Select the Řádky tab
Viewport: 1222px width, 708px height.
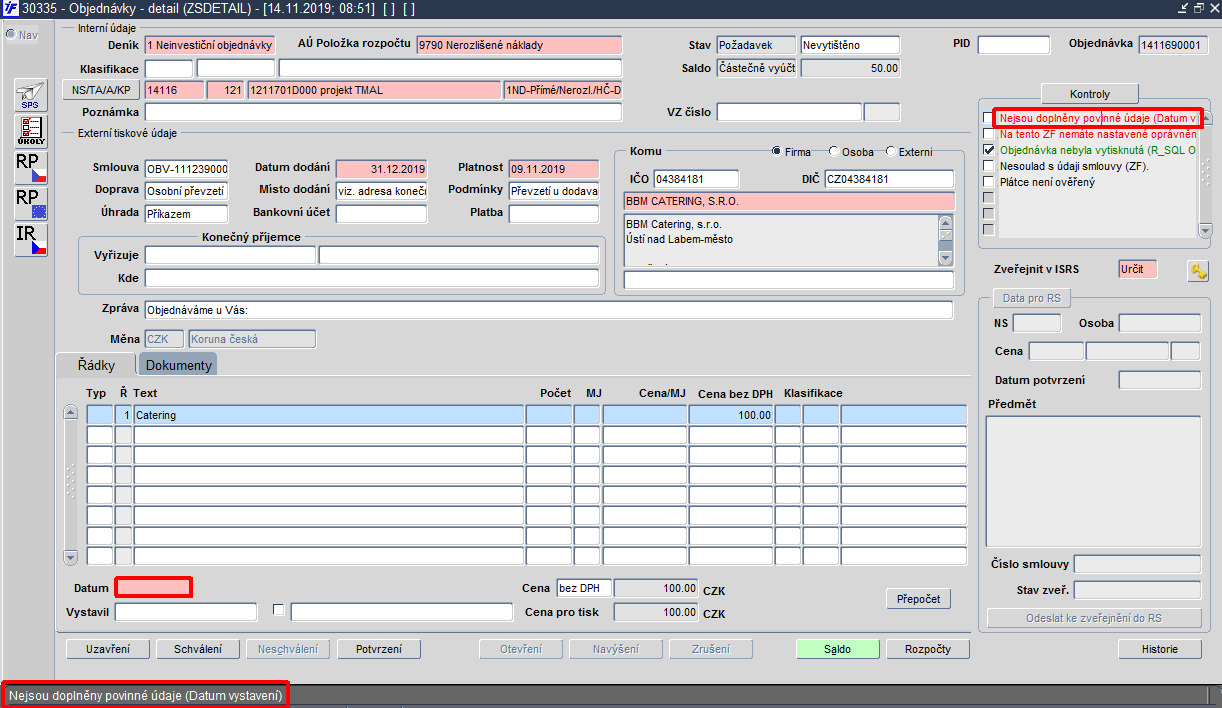point(96,364)
